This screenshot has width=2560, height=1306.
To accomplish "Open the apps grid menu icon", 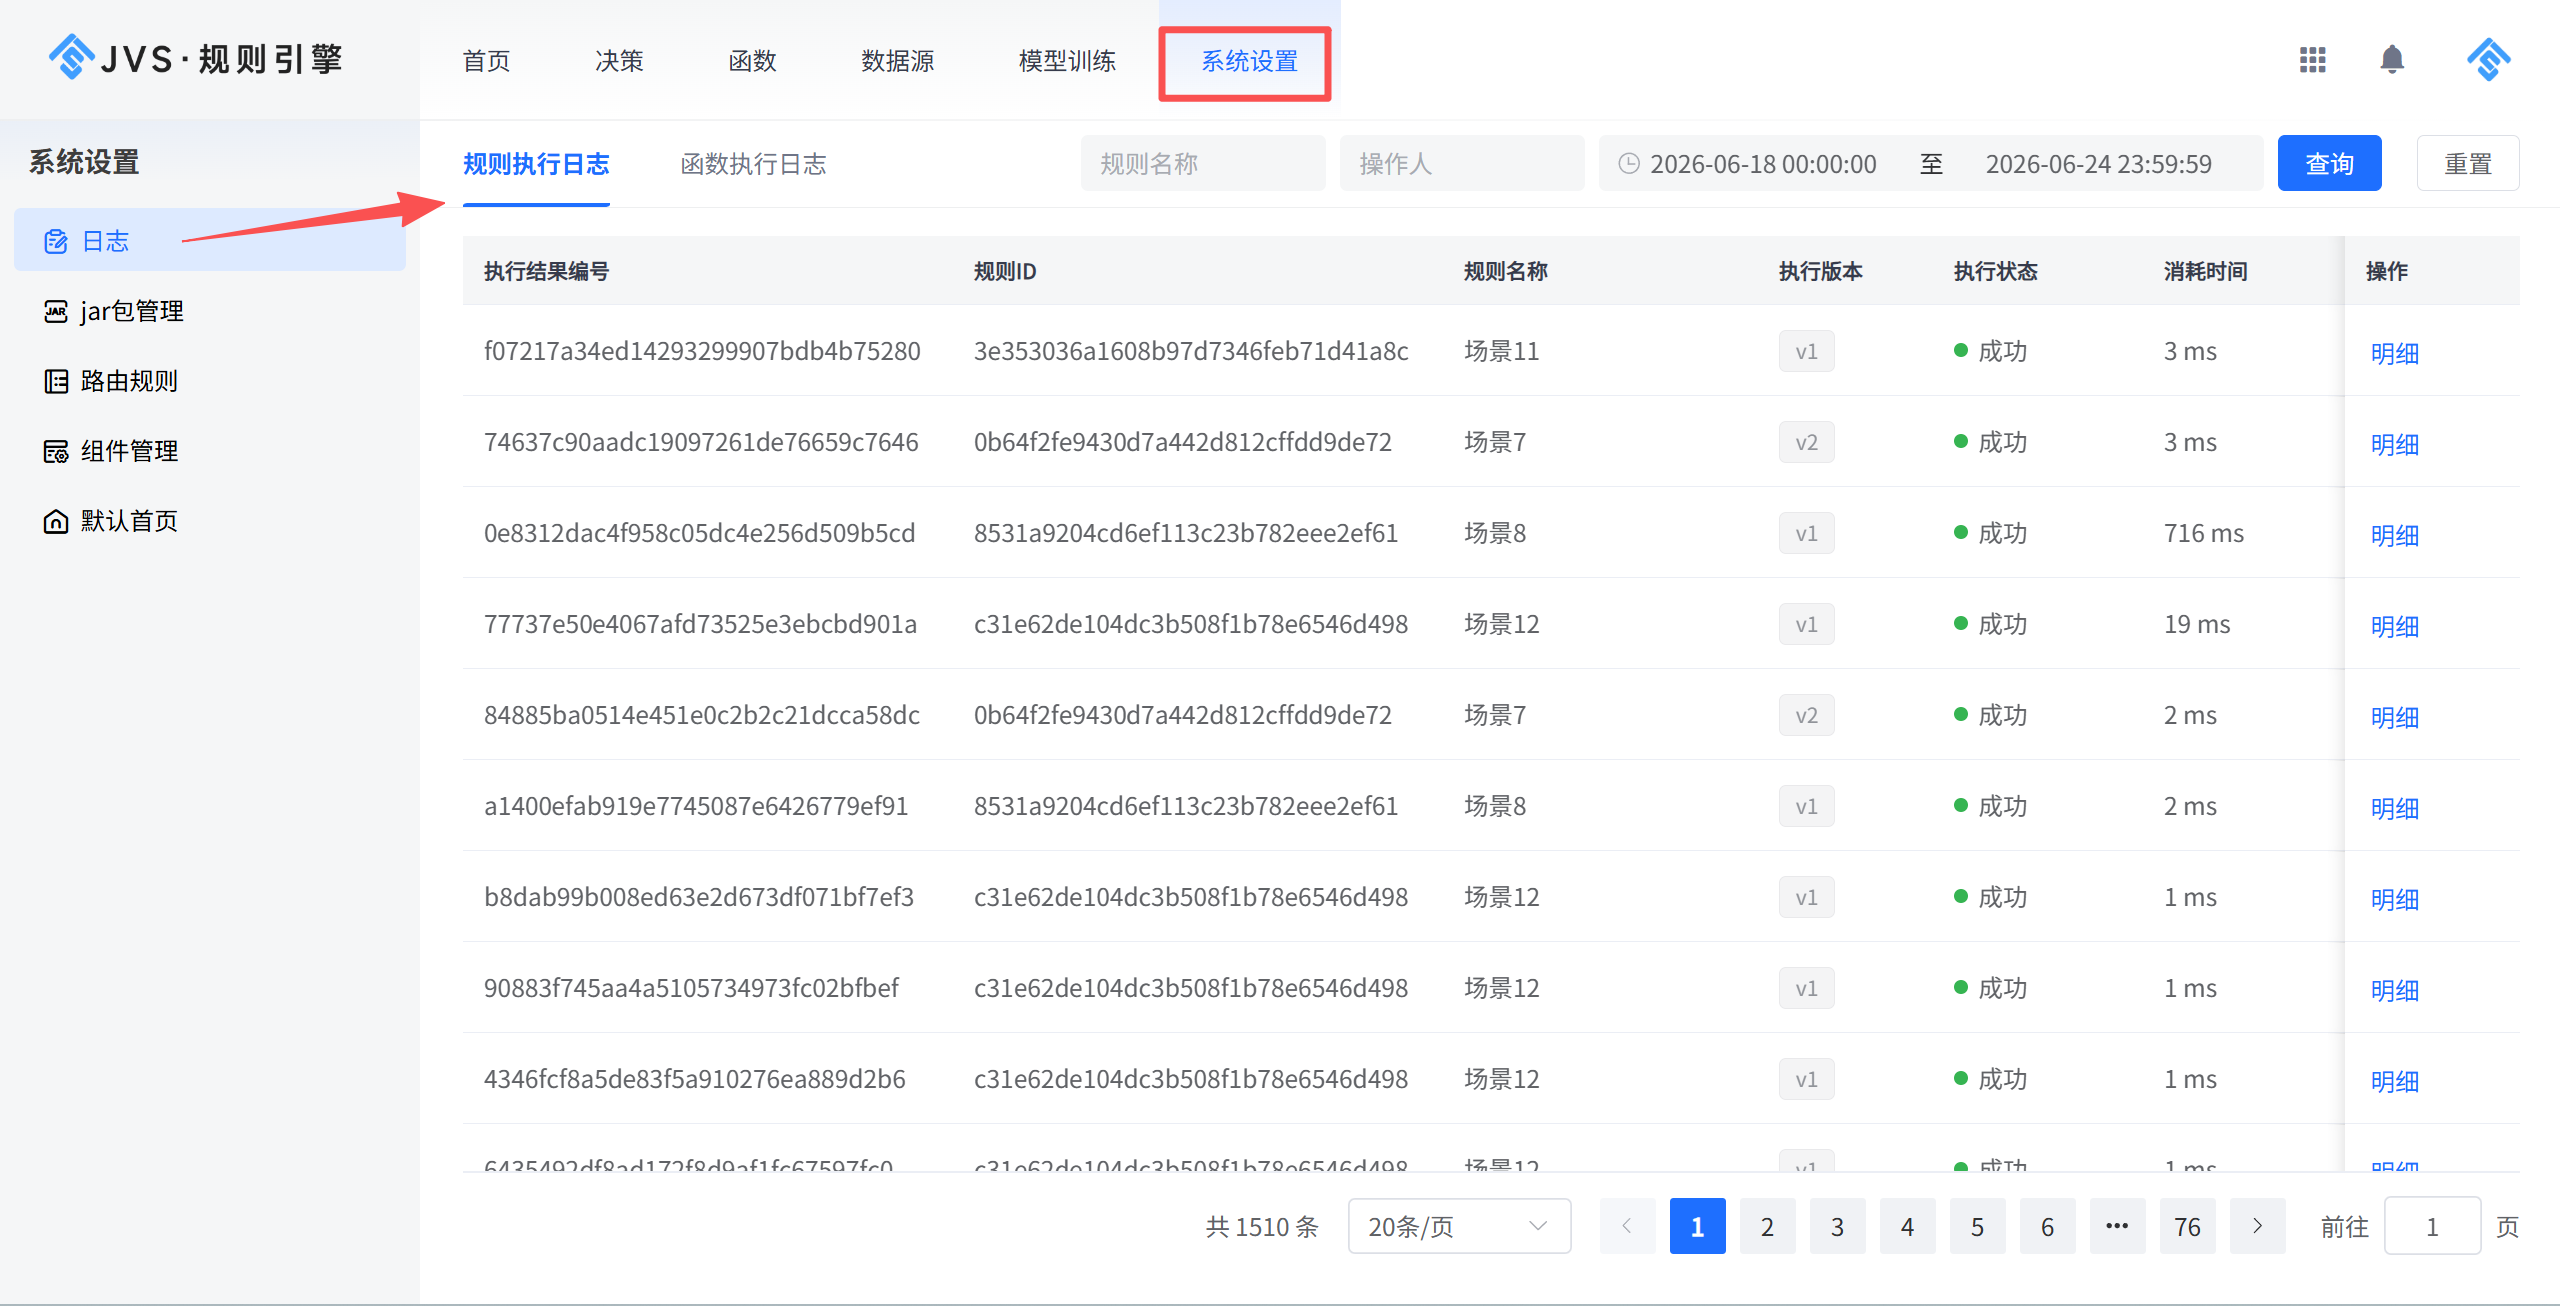I will tap(2312, 60).
